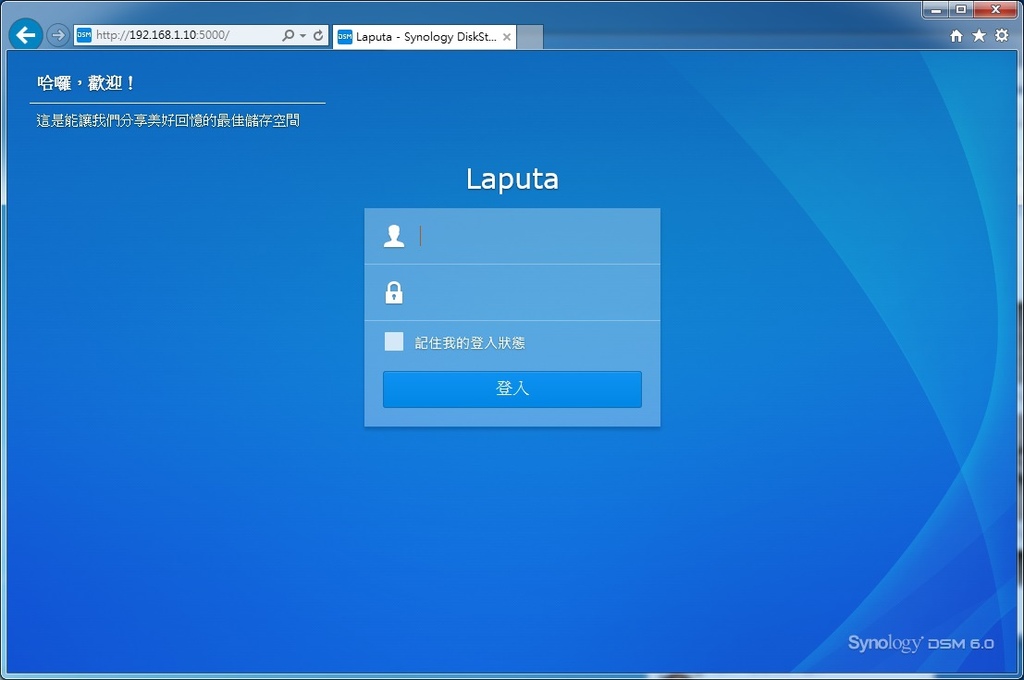Image resolution: width=1024 pixels, height=680 pixels.
Task: Minimize the browser window
Action: point(936,10)
